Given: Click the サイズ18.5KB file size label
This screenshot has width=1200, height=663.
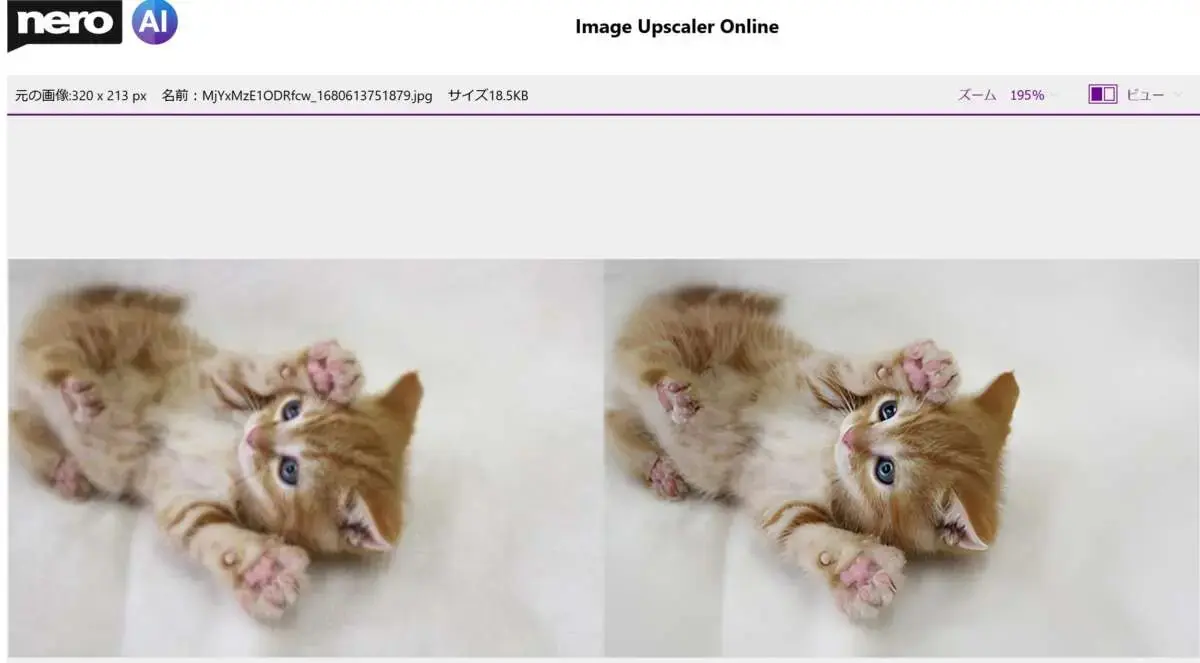Looking at the screenshot, I should point(488,96).
